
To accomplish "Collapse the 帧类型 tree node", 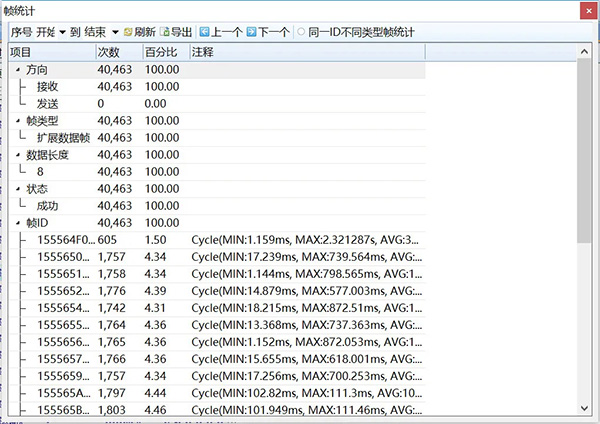I will pyautogui.click(x=19, y=121).
